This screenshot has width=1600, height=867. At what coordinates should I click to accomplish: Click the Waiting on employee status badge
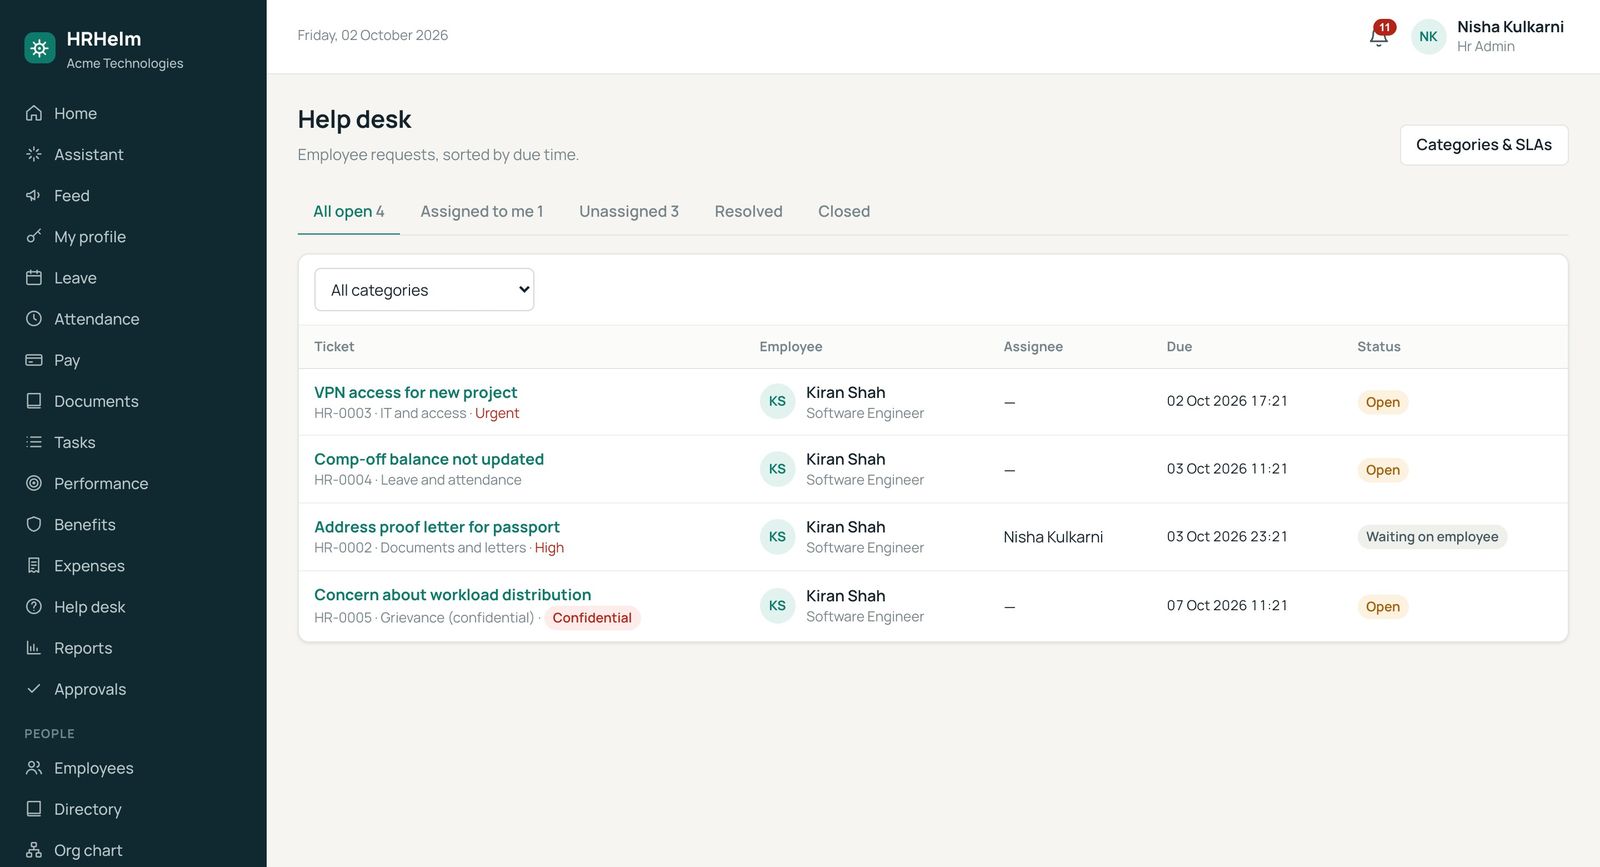pyautogui.click(x=1432, y=537)
